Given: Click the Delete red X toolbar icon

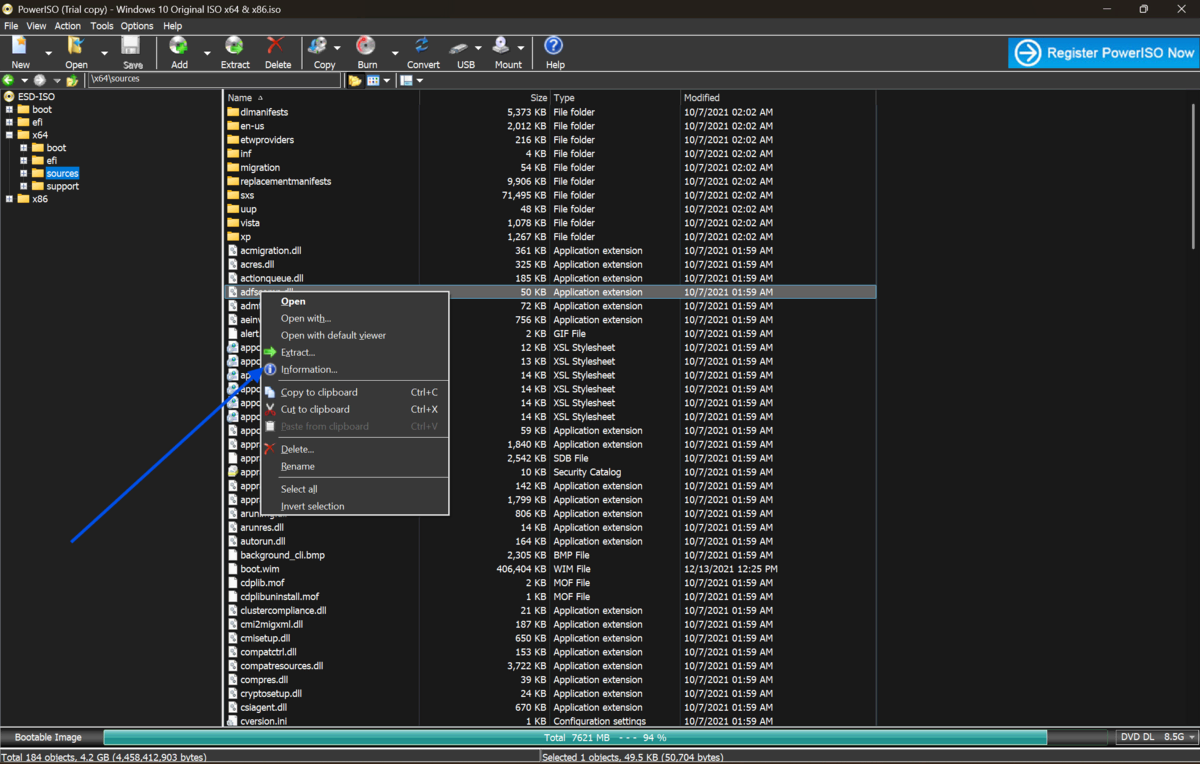Looking at the screenshot, I should coord(276,46).
